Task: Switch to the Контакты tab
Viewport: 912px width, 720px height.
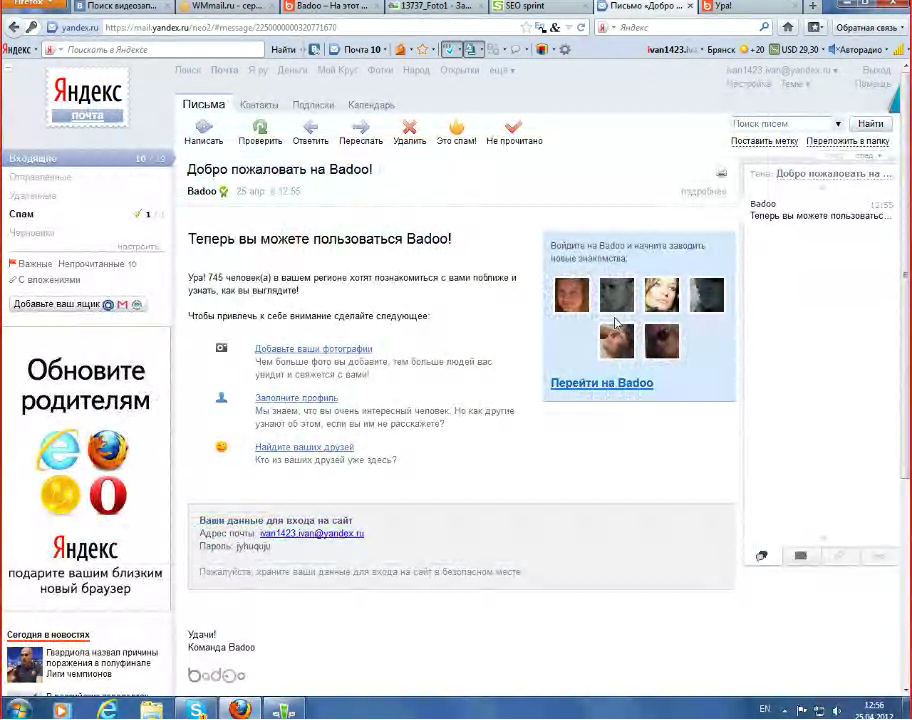Action: pos(259,105)
